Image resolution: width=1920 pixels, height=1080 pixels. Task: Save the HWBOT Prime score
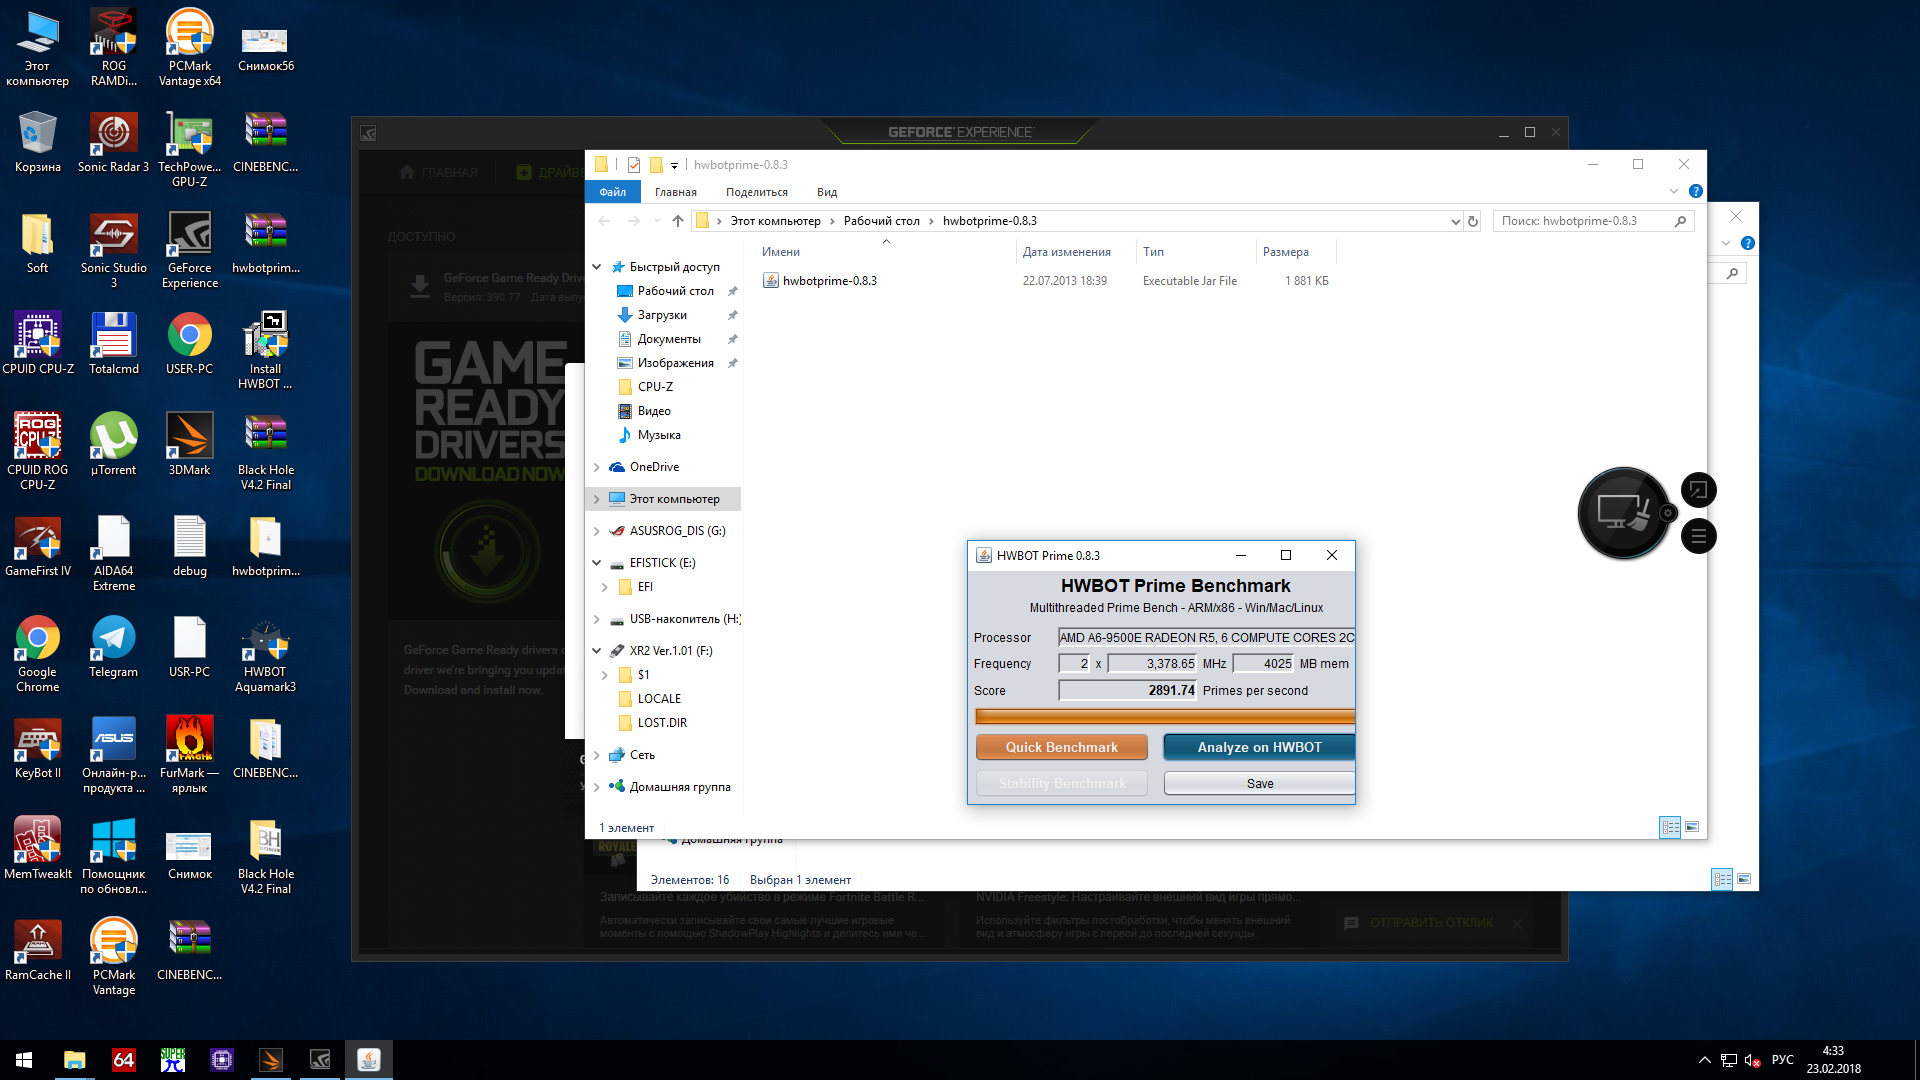point(1259,783)
